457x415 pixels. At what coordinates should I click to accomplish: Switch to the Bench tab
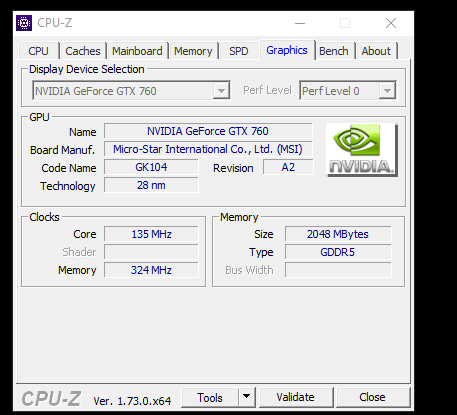[x=334, y=51]
